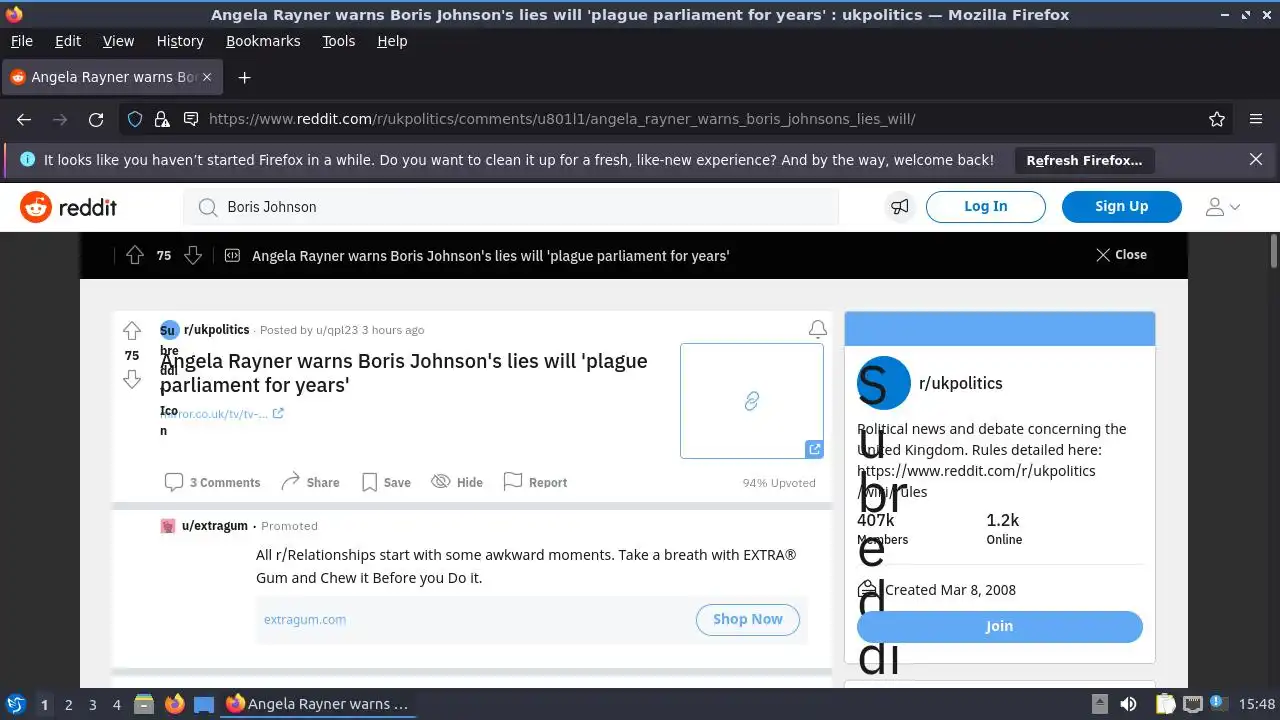Open the mirror.co.uk outbound link
Screen dimensions: 1280x720
coord(222,413)
